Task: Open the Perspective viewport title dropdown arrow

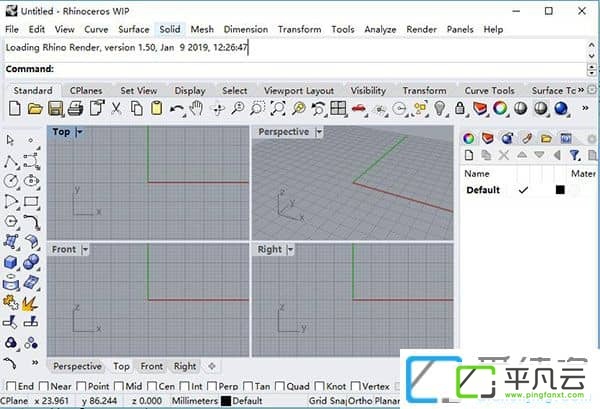Action: [319, 132]
